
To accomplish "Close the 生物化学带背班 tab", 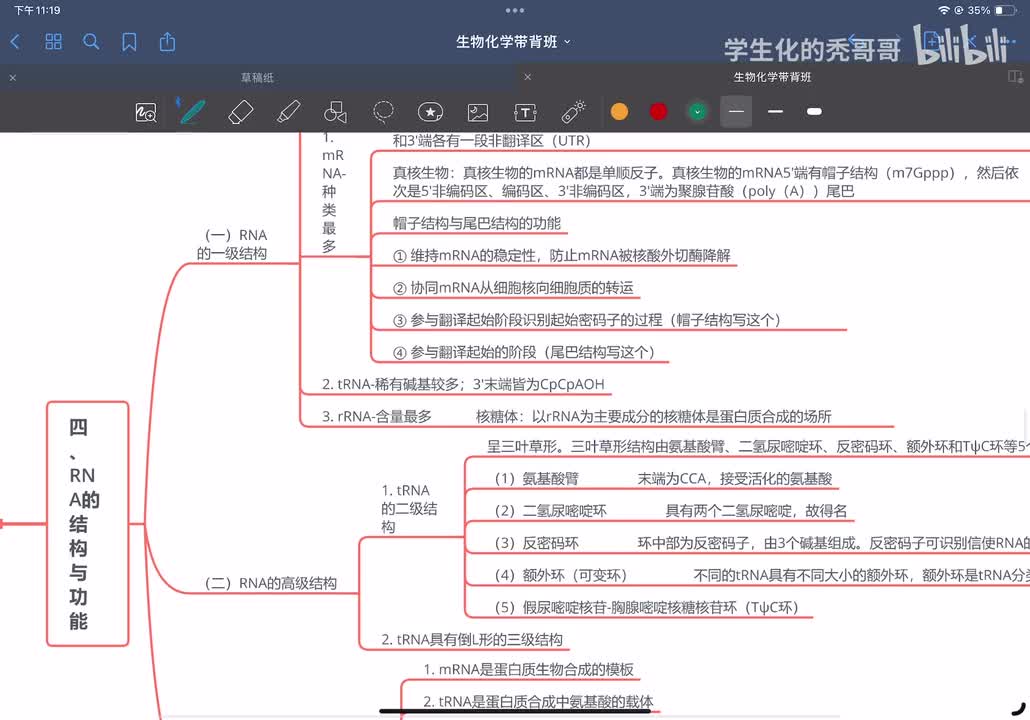I will tap(527, 77).
